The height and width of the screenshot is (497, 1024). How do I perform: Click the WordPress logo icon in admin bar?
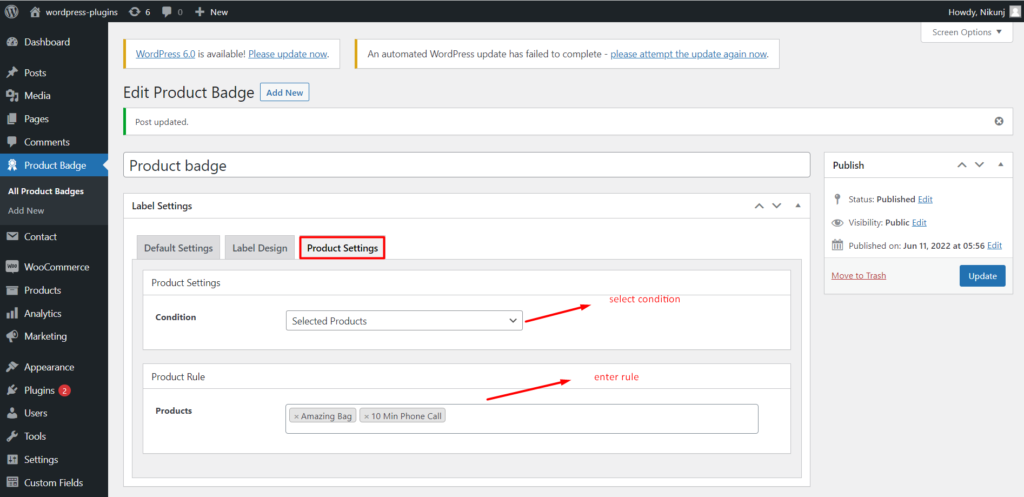click(12, 11)
